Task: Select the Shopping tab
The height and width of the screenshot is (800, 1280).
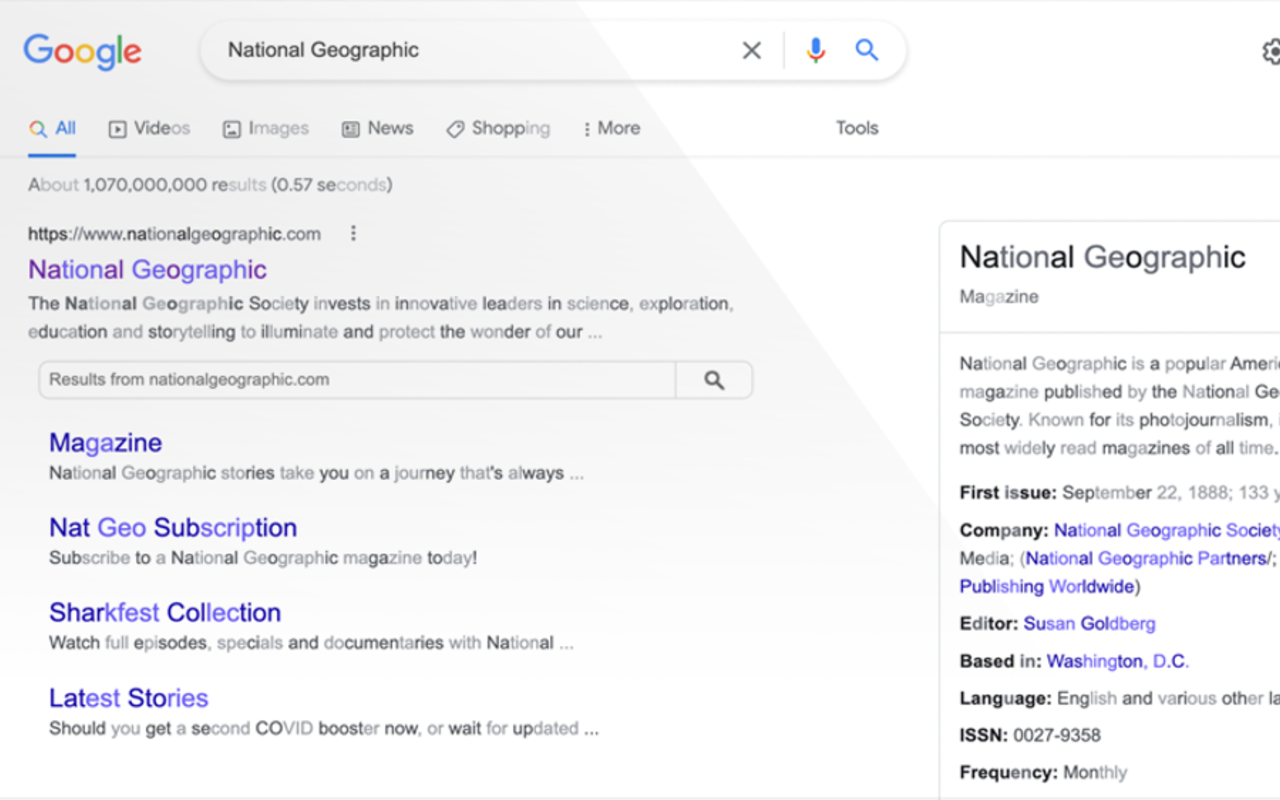Action: (x=498, y=128)
